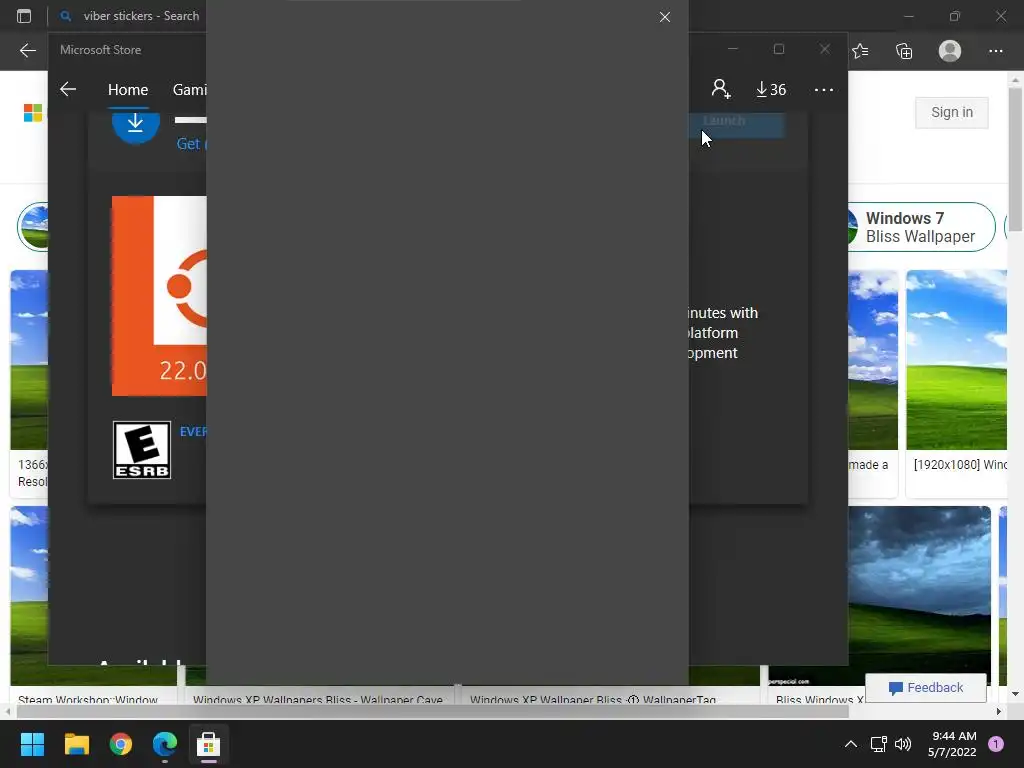Open File Explorer from taskbar
Viewport: 1024px width, 768px height.
[76, 744]
